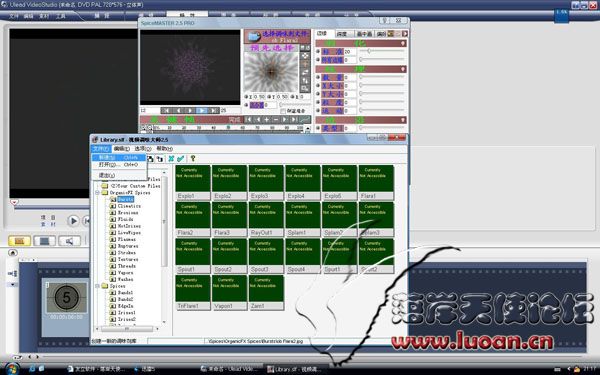The height and width of the screenshot is (375, 600).
Task: Select the Open (Ctrl+O) entry in the file menu
Action: pyautogui.click(x=119, y=165)
